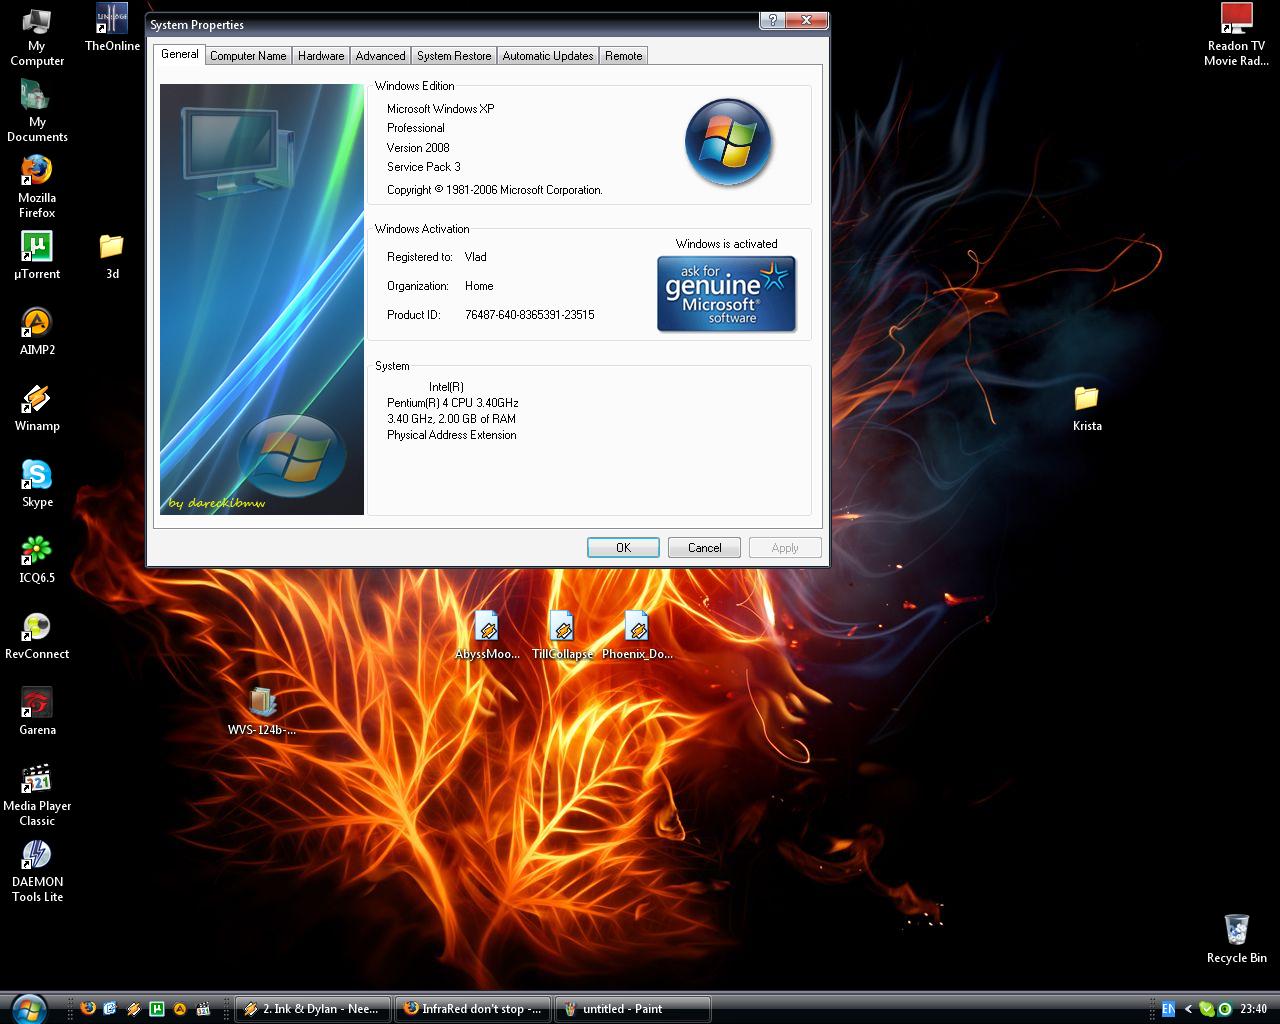Select the TillCollapse file on desktop
1280x1024 pixels.
tap(562, 636)
